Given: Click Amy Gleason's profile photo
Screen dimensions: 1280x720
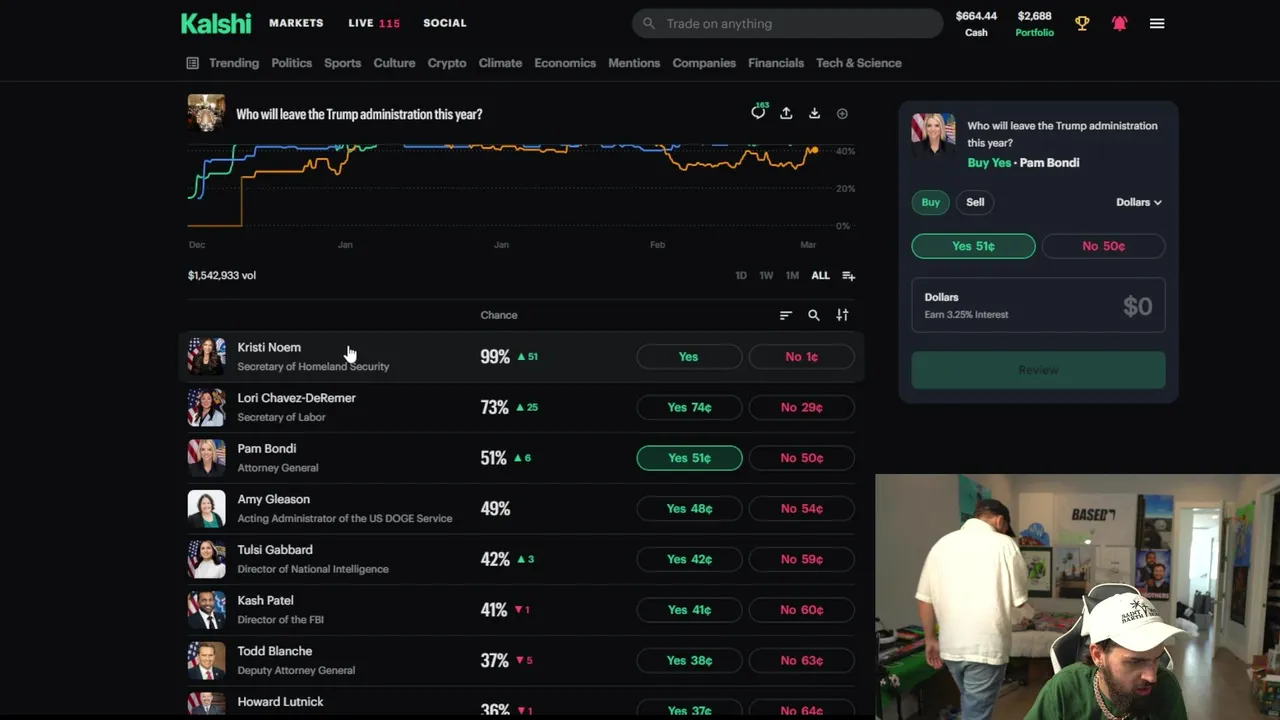Looking at the screenshot, I should (206, 508).
